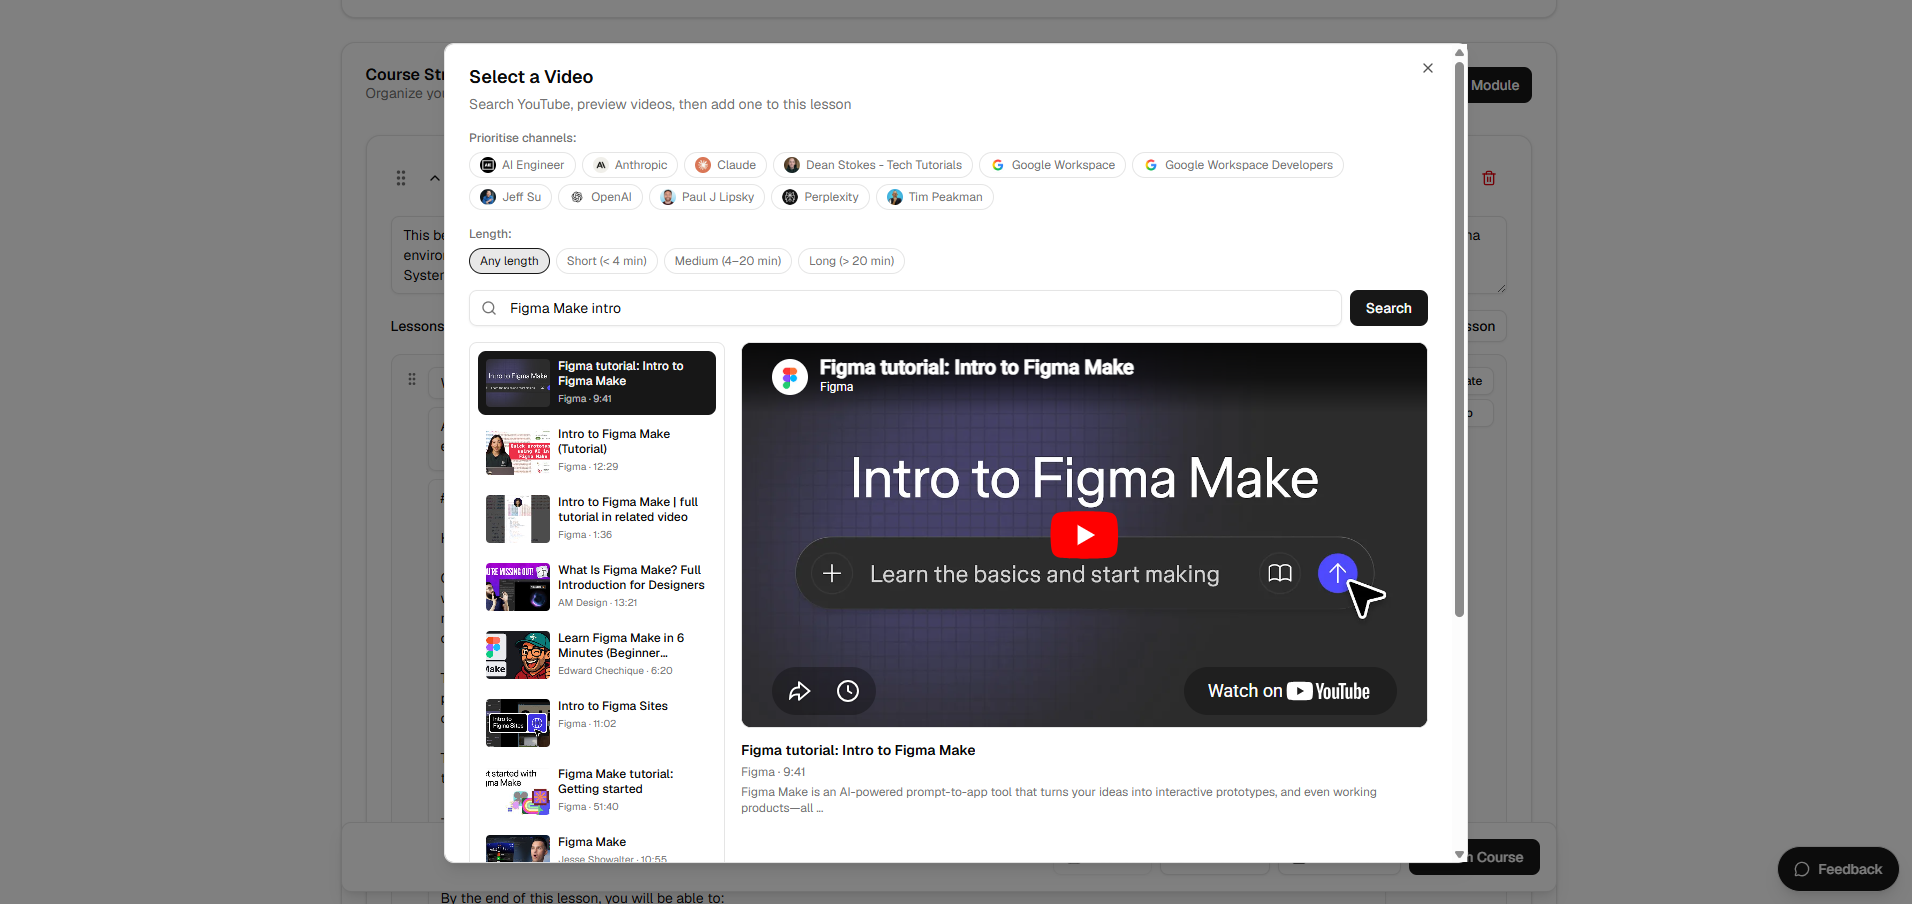Play the video with the red YouTube button
1912x904 pixels.
(1084, 535)
